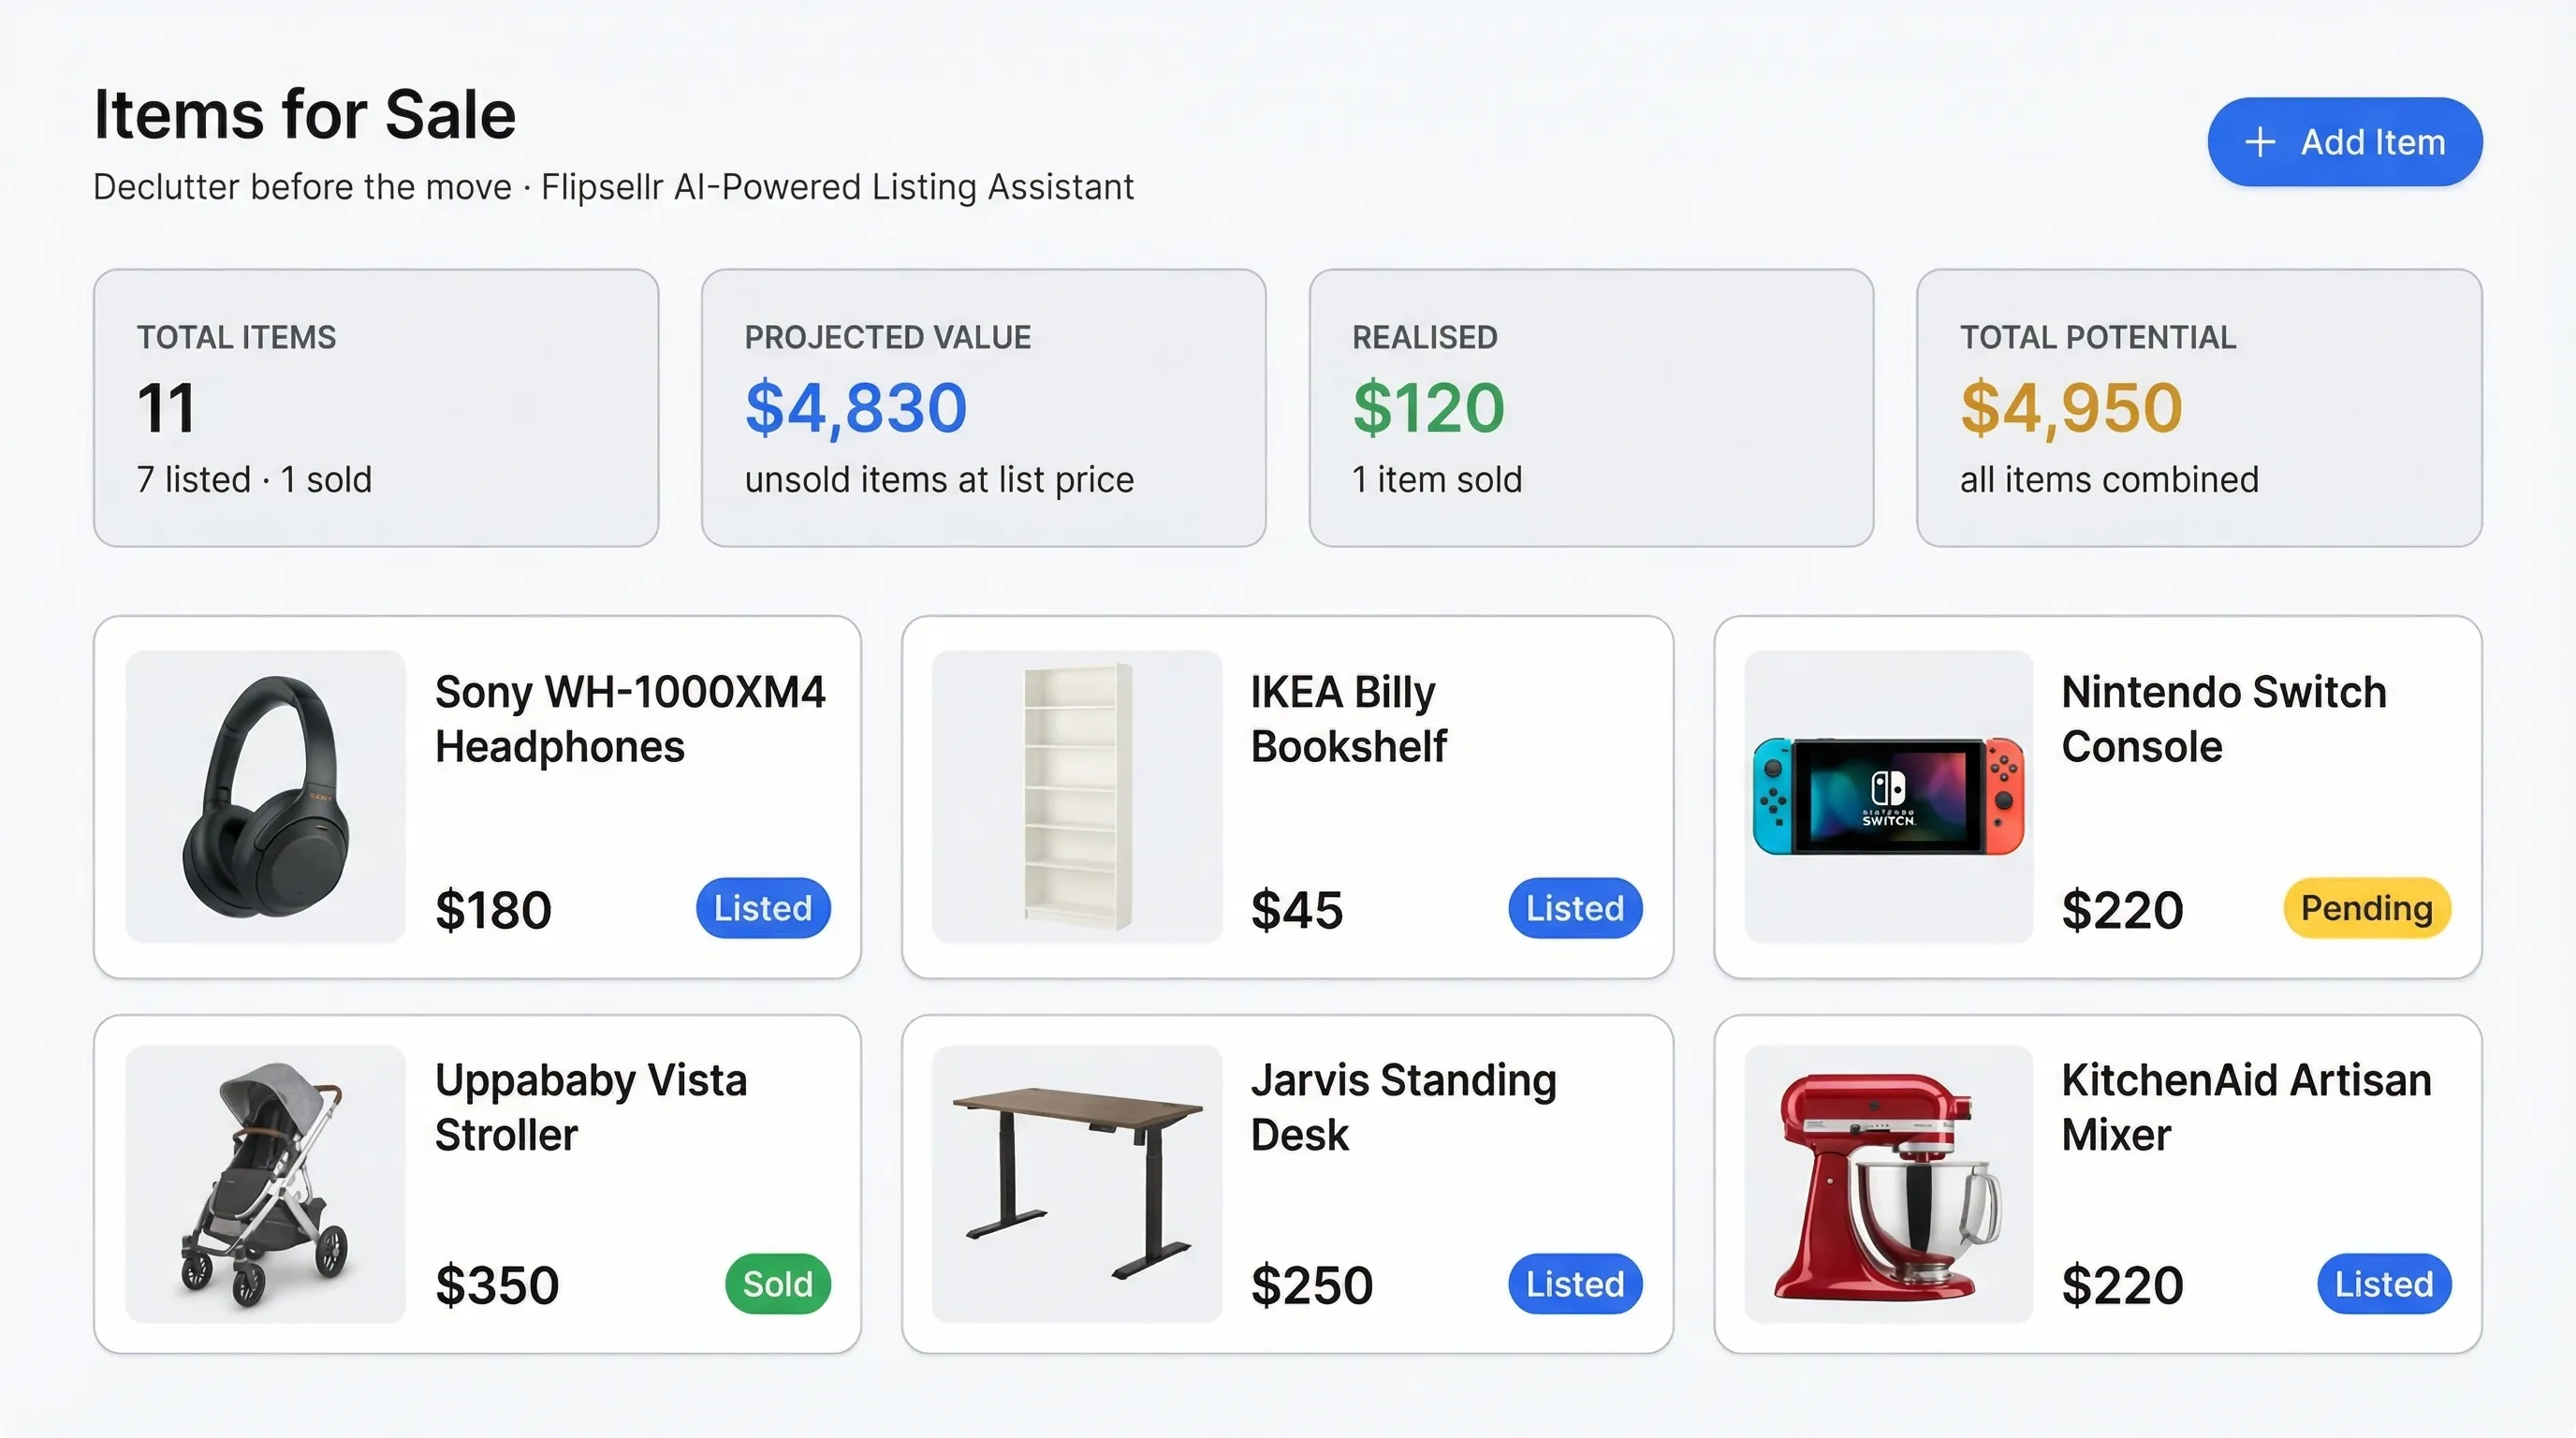Click the plus icon on Add Item
Image resolution: width=2576 pixels, height=1438 pixels.
point(2260,142)
